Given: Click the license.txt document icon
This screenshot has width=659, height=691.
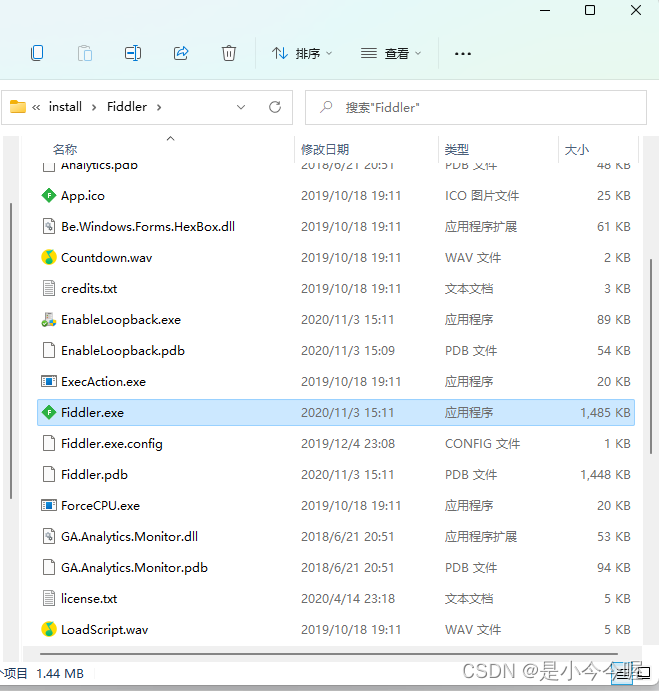Looking at the screenshot, I should point(49,598).
